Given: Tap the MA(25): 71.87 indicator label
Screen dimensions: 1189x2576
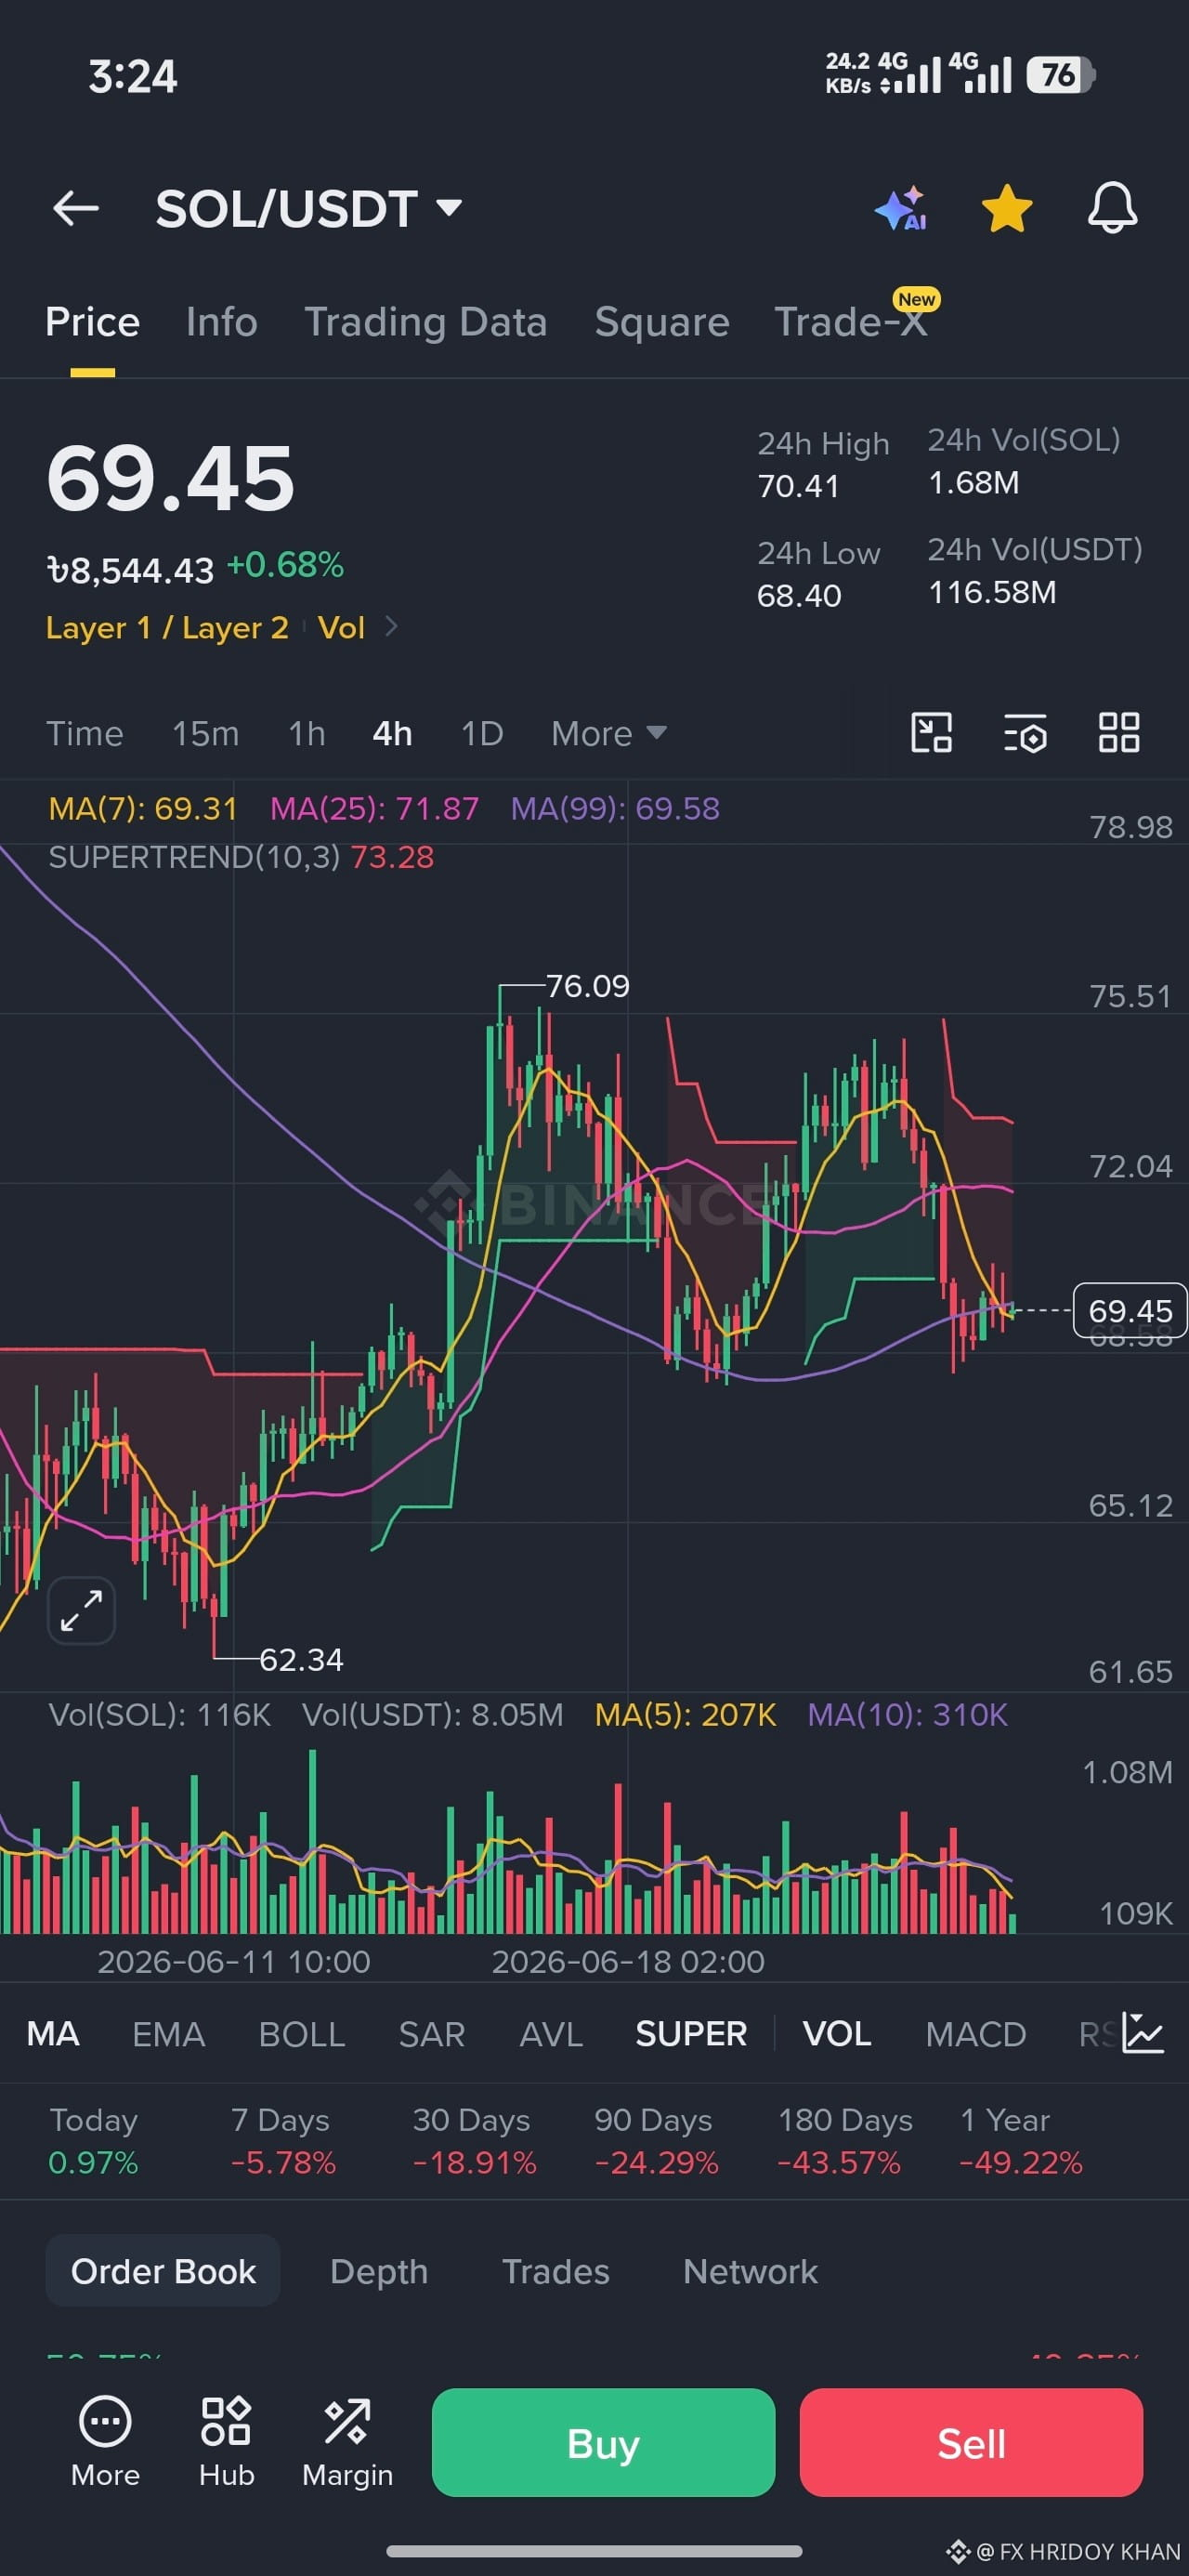Looking at the screenshot, I should click(x=375, y=808).
